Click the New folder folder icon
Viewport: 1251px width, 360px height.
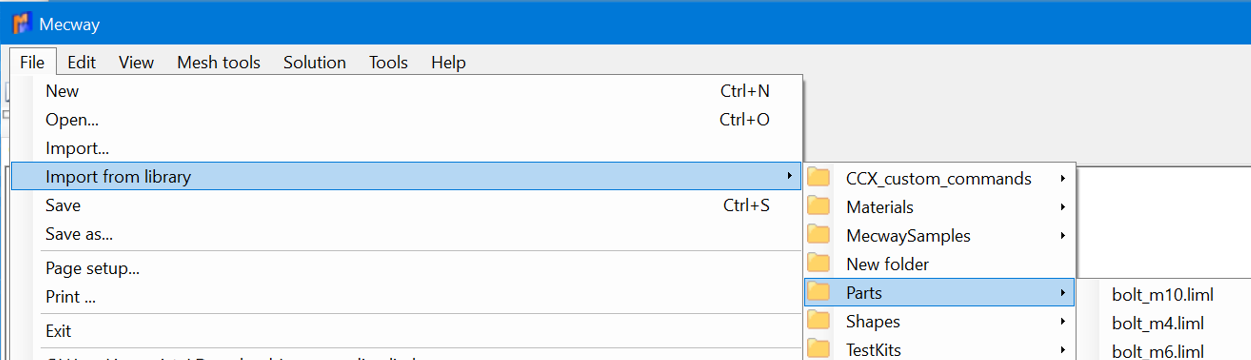[820, 264]
